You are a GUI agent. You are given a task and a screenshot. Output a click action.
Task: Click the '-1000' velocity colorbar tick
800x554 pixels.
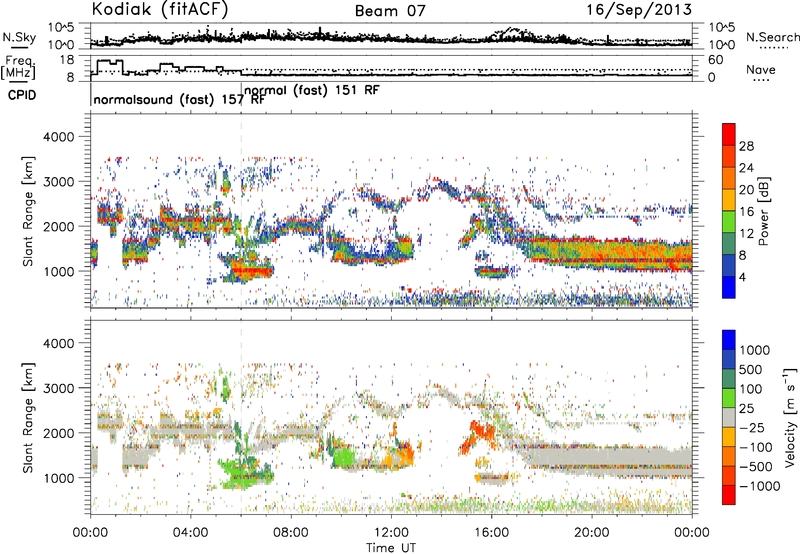[x=760, y=486]
